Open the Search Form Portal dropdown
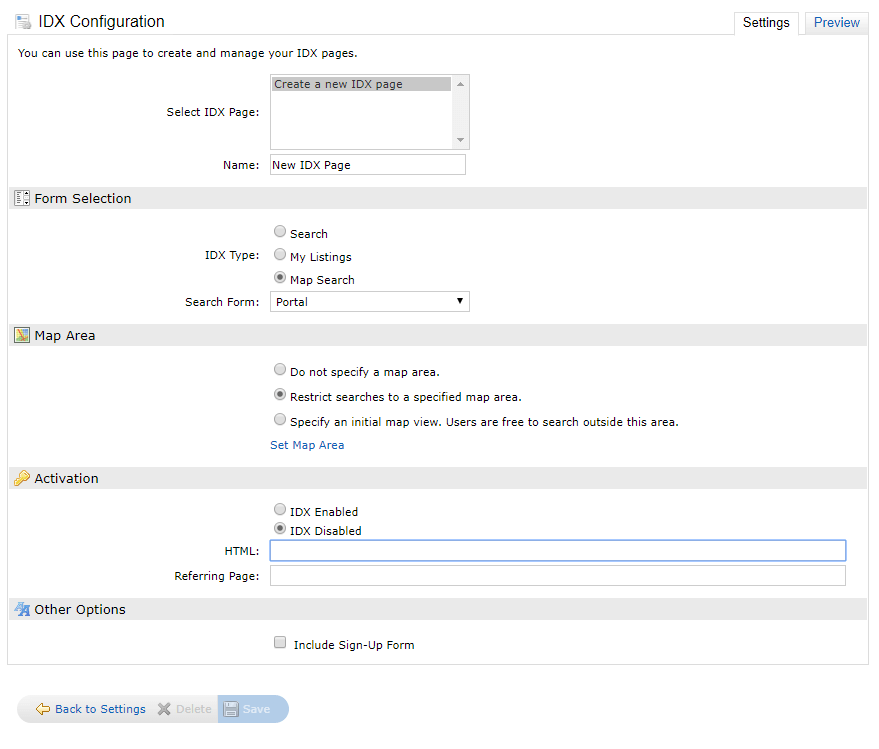Image resolution: width=879 pixels, height=749 pixels. click(369, 302)
